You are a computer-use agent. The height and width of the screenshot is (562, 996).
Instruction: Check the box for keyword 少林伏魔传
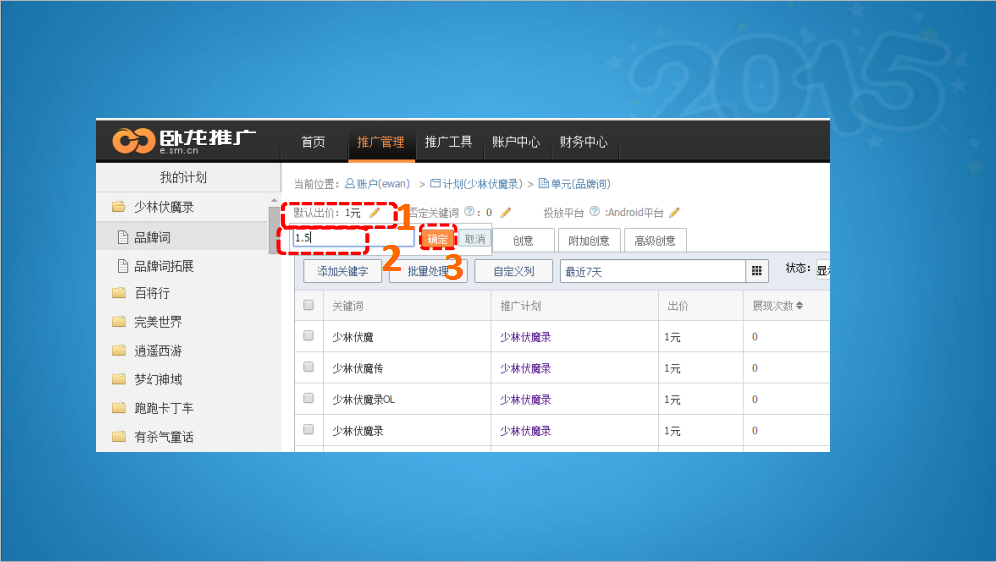(x=309, y=368)
